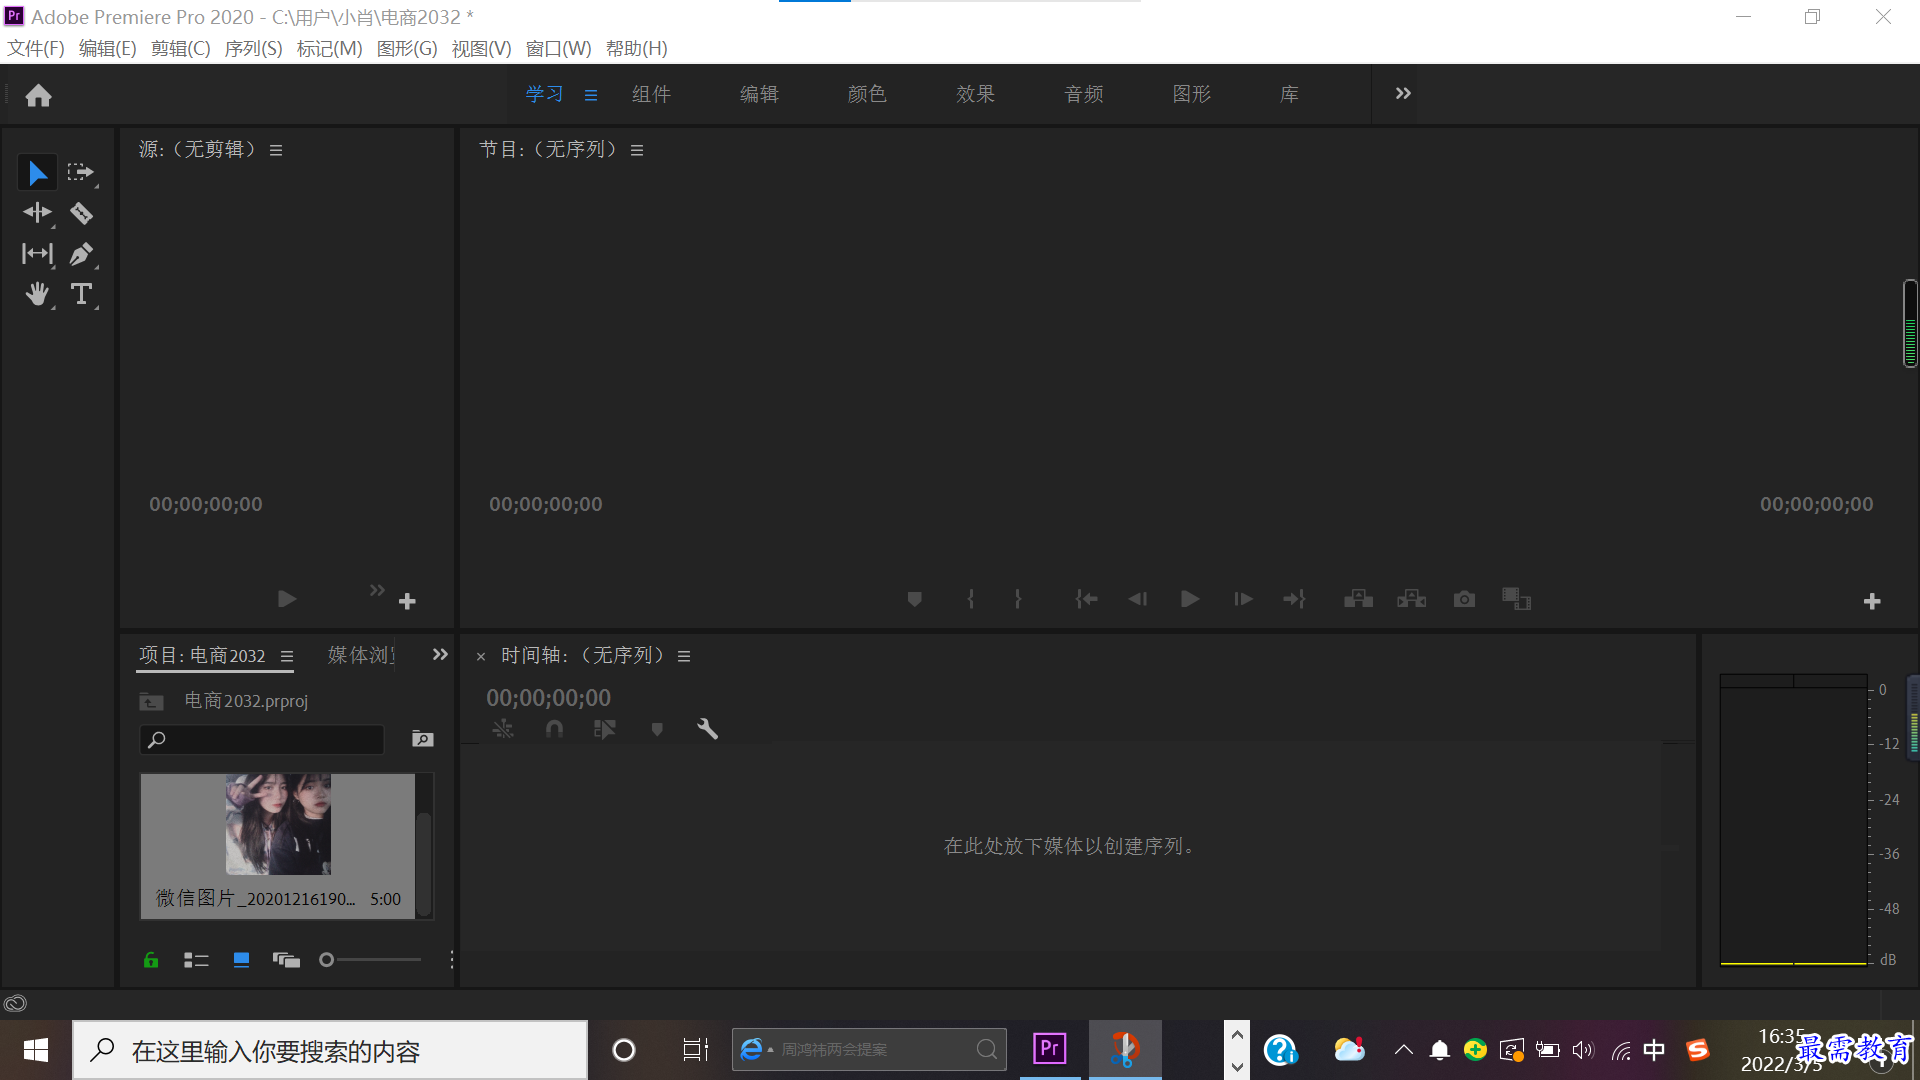Image resolution: width=1920 pixels, height=1080 pixels.
Task: Toggle linked selection in timeline
Action: [604, 729]
